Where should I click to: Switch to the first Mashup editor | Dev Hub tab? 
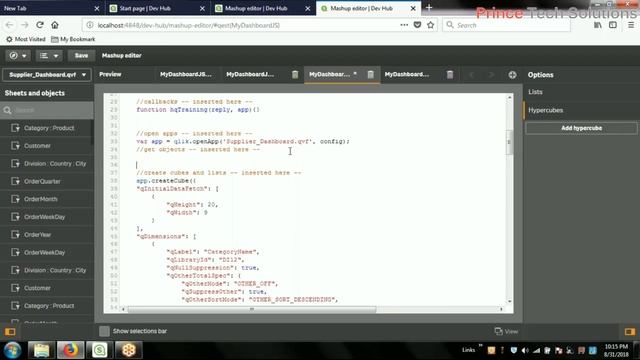263,8
